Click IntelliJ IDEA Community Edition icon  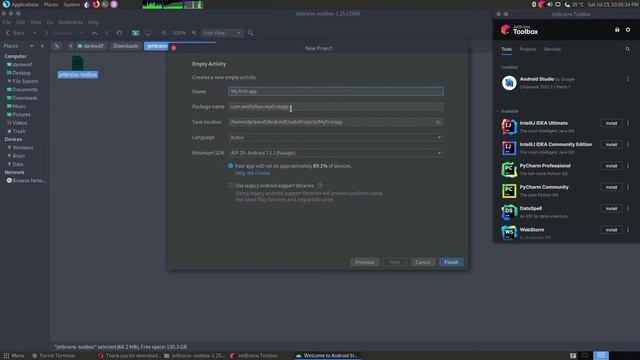coord(509,148)
